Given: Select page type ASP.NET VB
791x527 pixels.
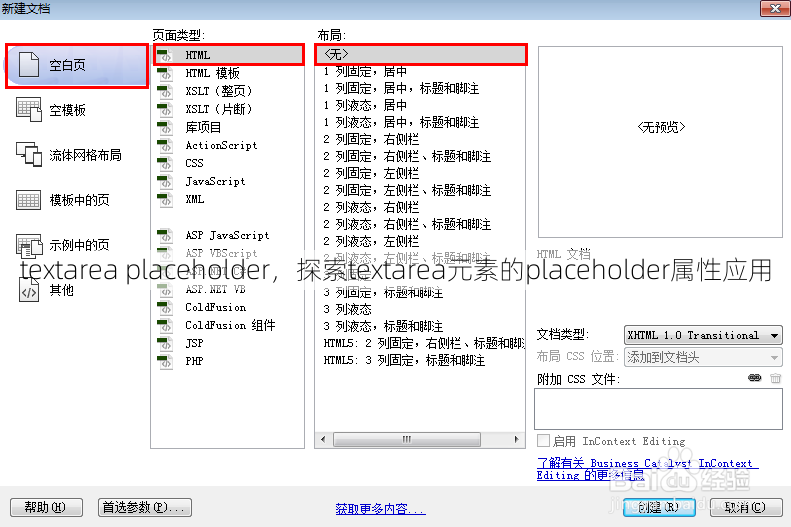Looking at the screenshot, I should click(x=215, y=289).
